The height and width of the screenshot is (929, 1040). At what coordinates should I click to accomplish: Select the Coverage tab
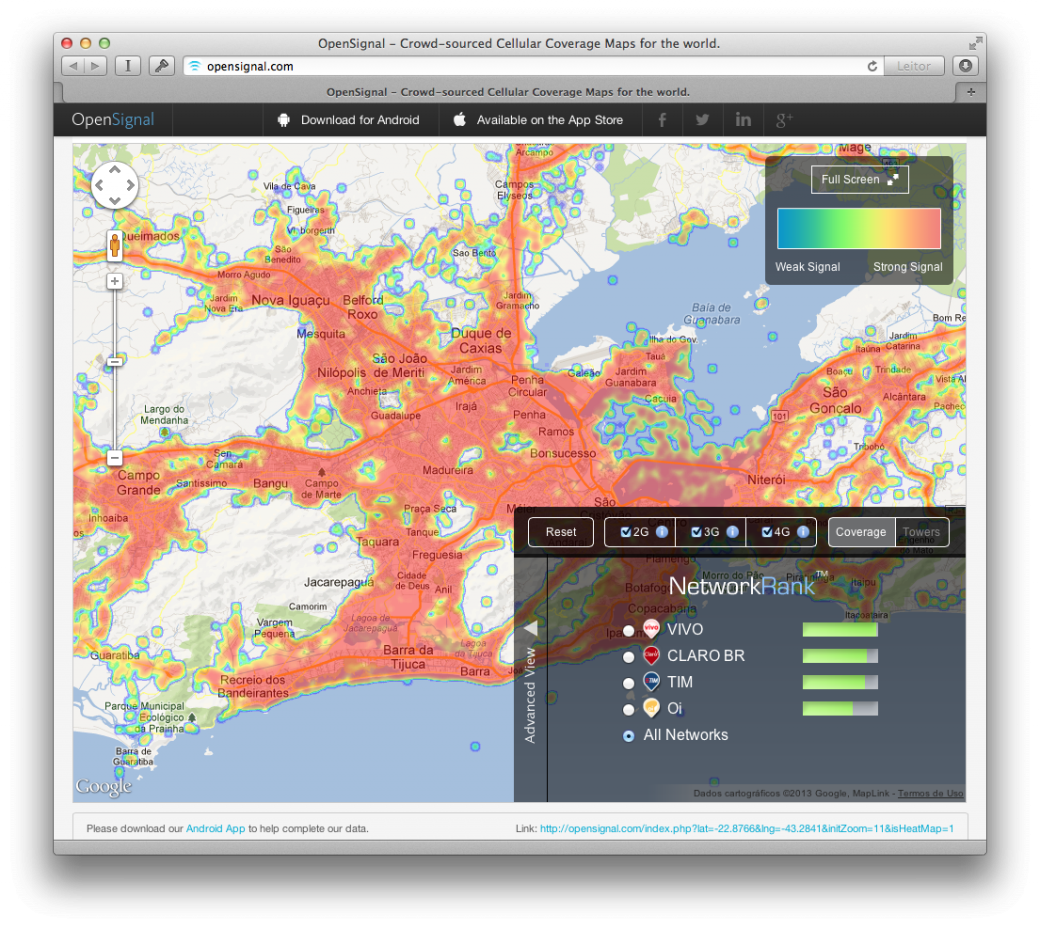tap(860, 532)
